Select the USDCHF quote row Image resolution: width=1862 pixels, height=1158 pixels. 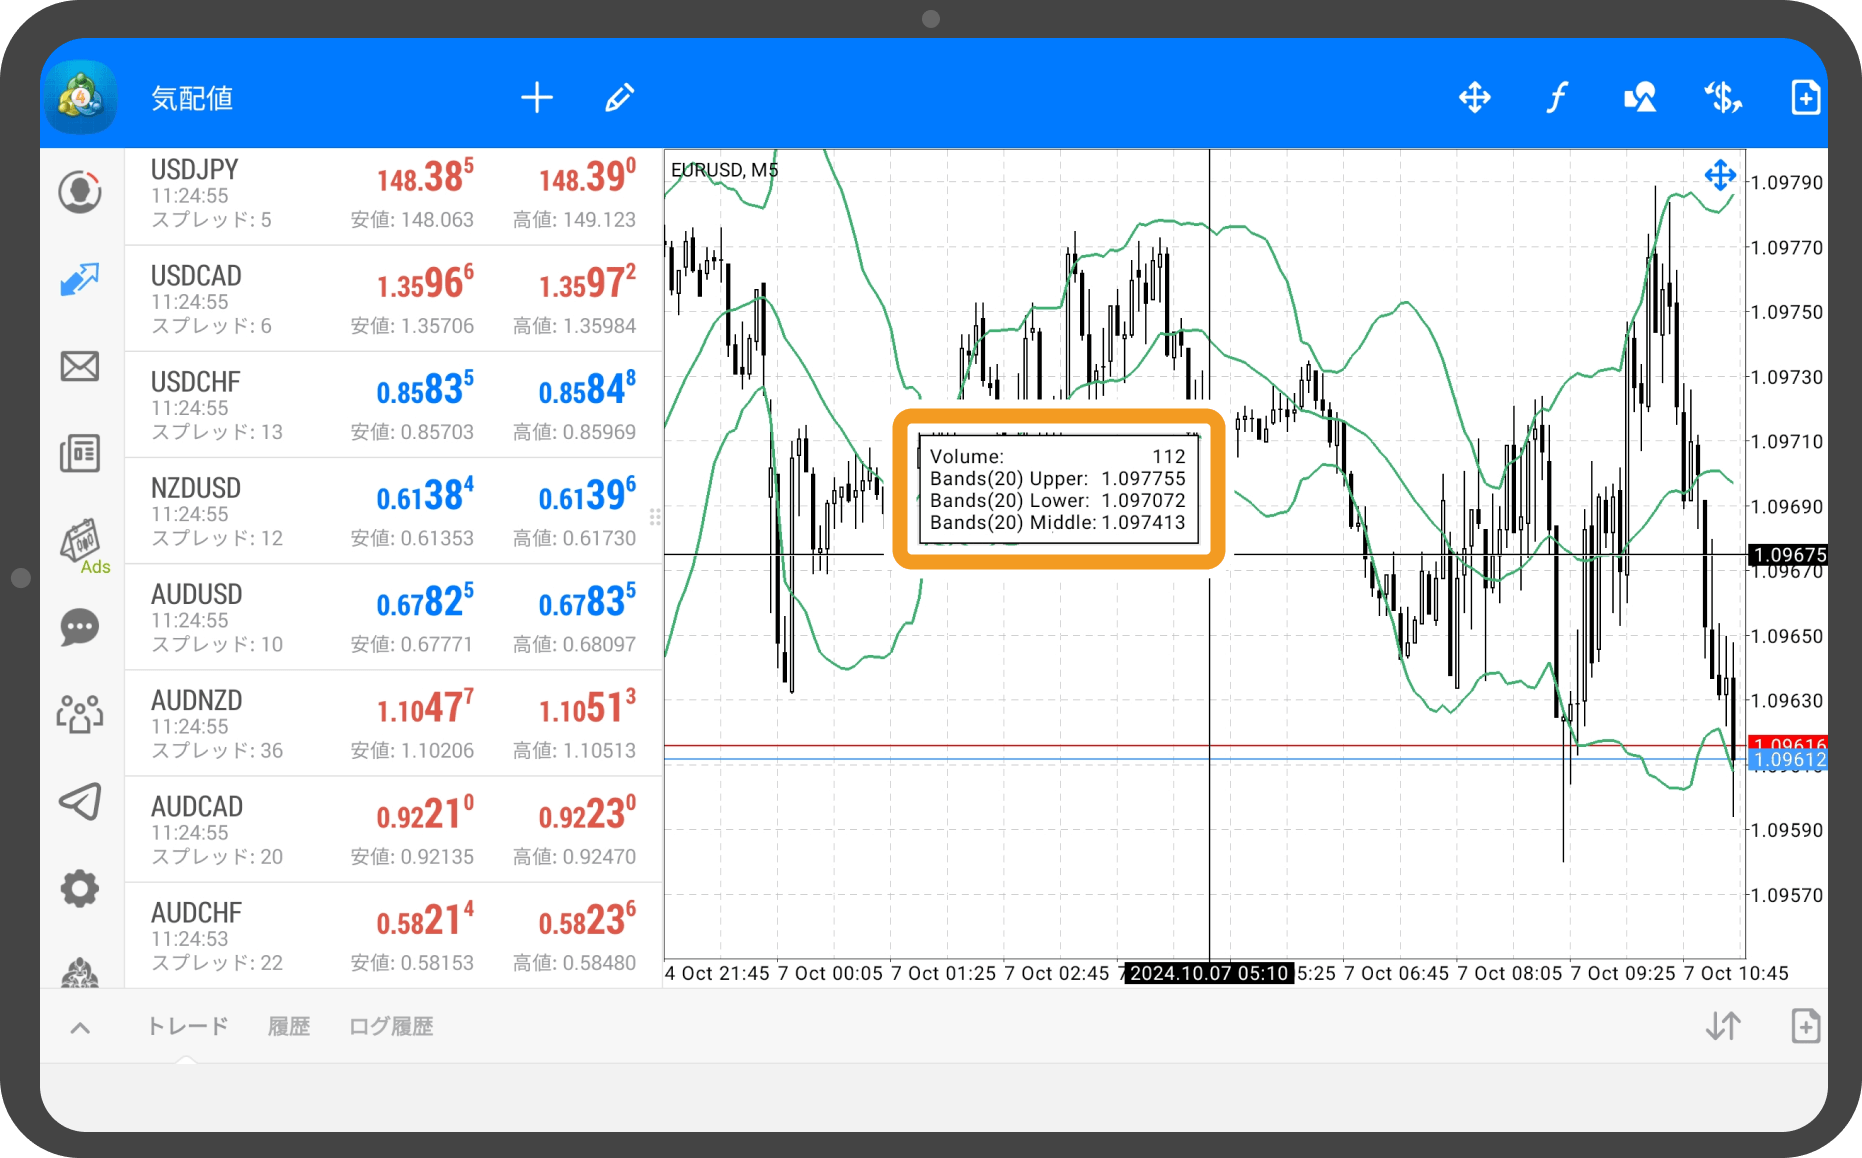393,405
